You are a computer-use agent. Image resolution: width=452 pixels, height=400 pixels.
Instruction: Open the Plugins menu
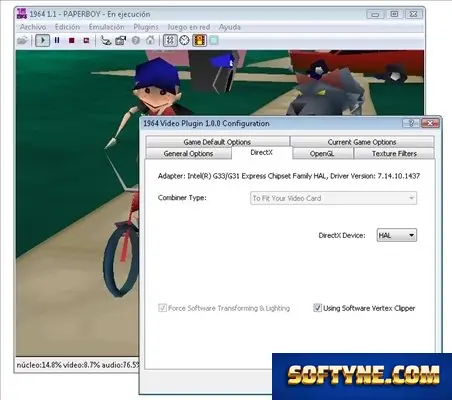pos(146,27)
